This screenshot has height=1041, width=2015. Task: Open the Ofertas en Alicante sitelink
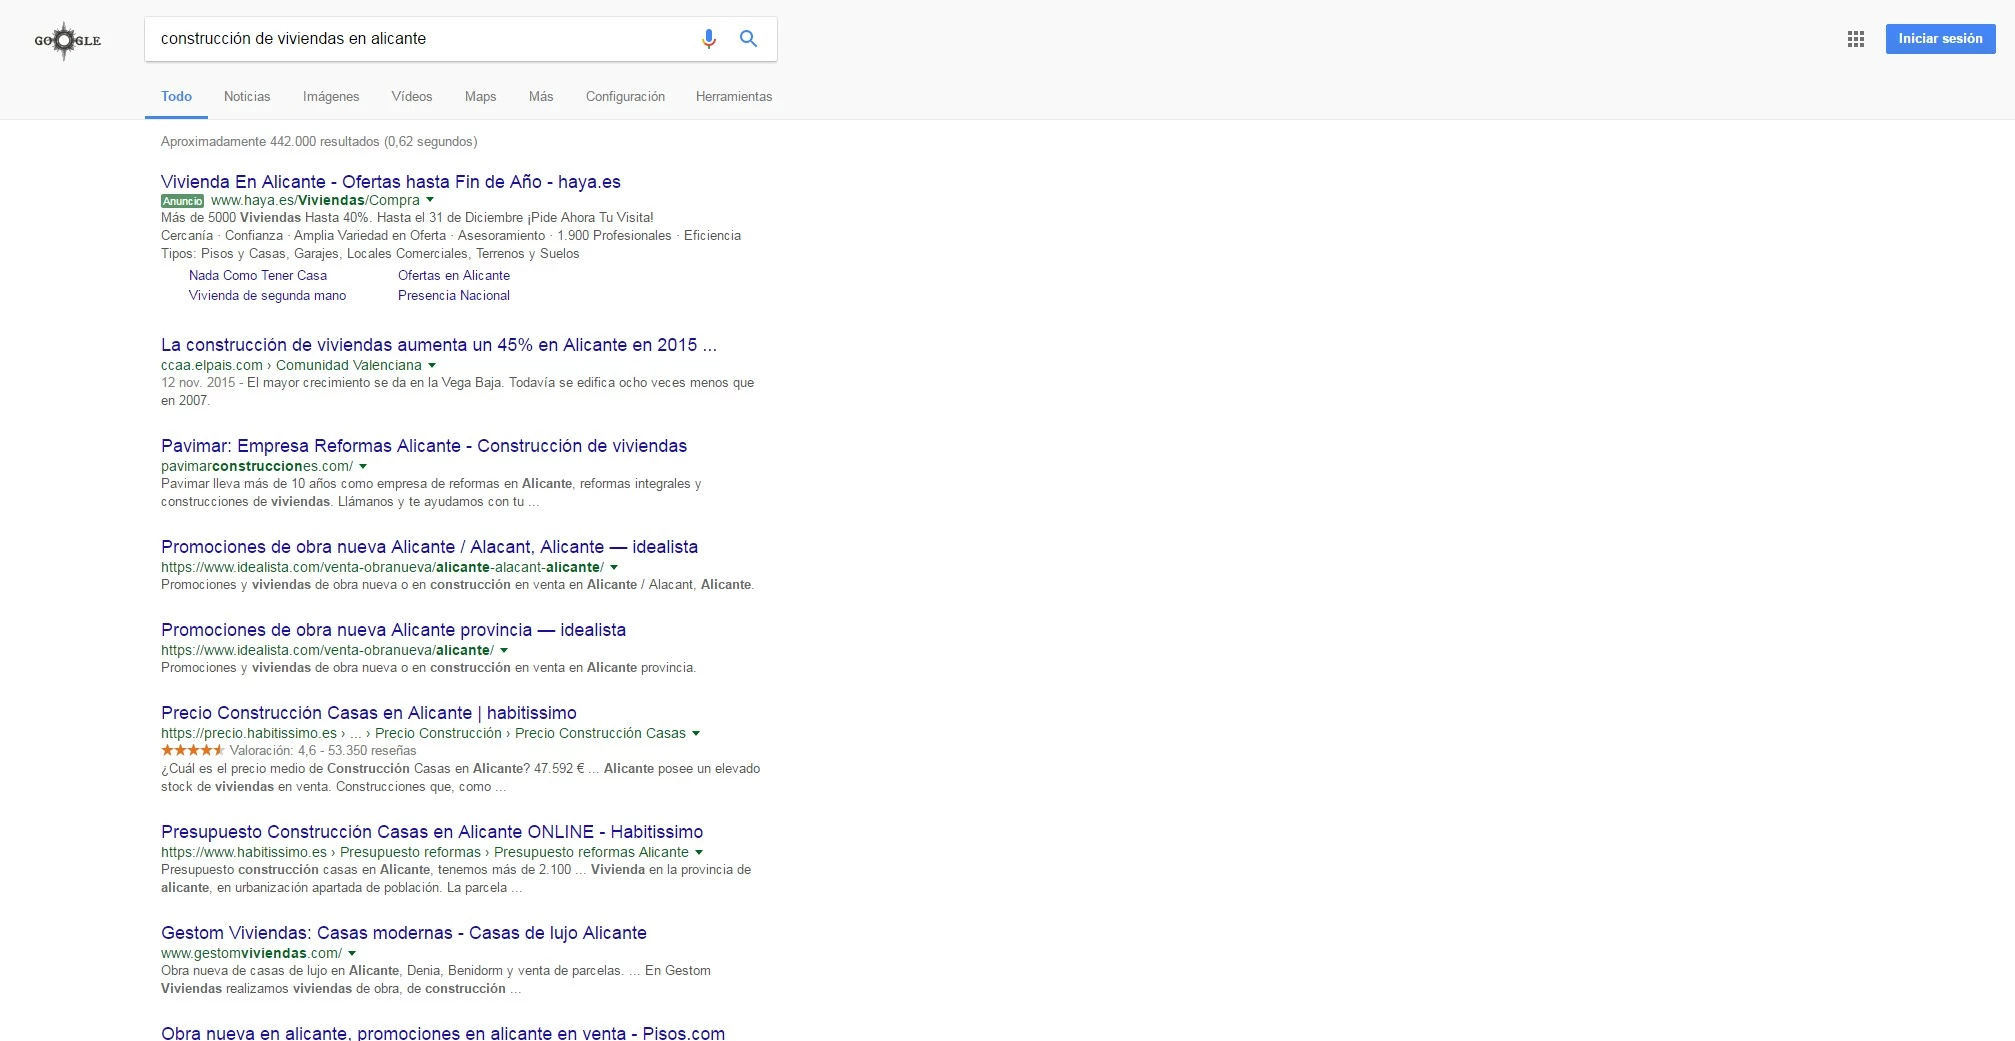[454, 276]
